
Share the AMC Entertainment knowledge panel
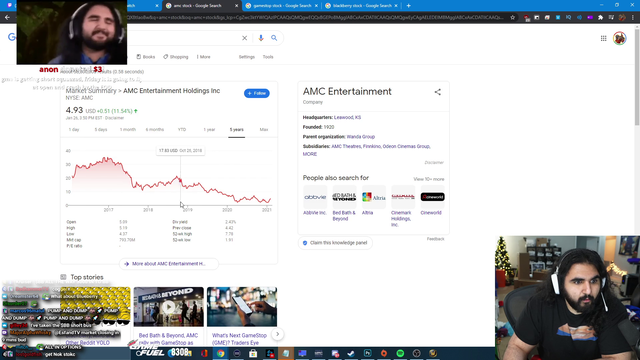click(438, 92)
